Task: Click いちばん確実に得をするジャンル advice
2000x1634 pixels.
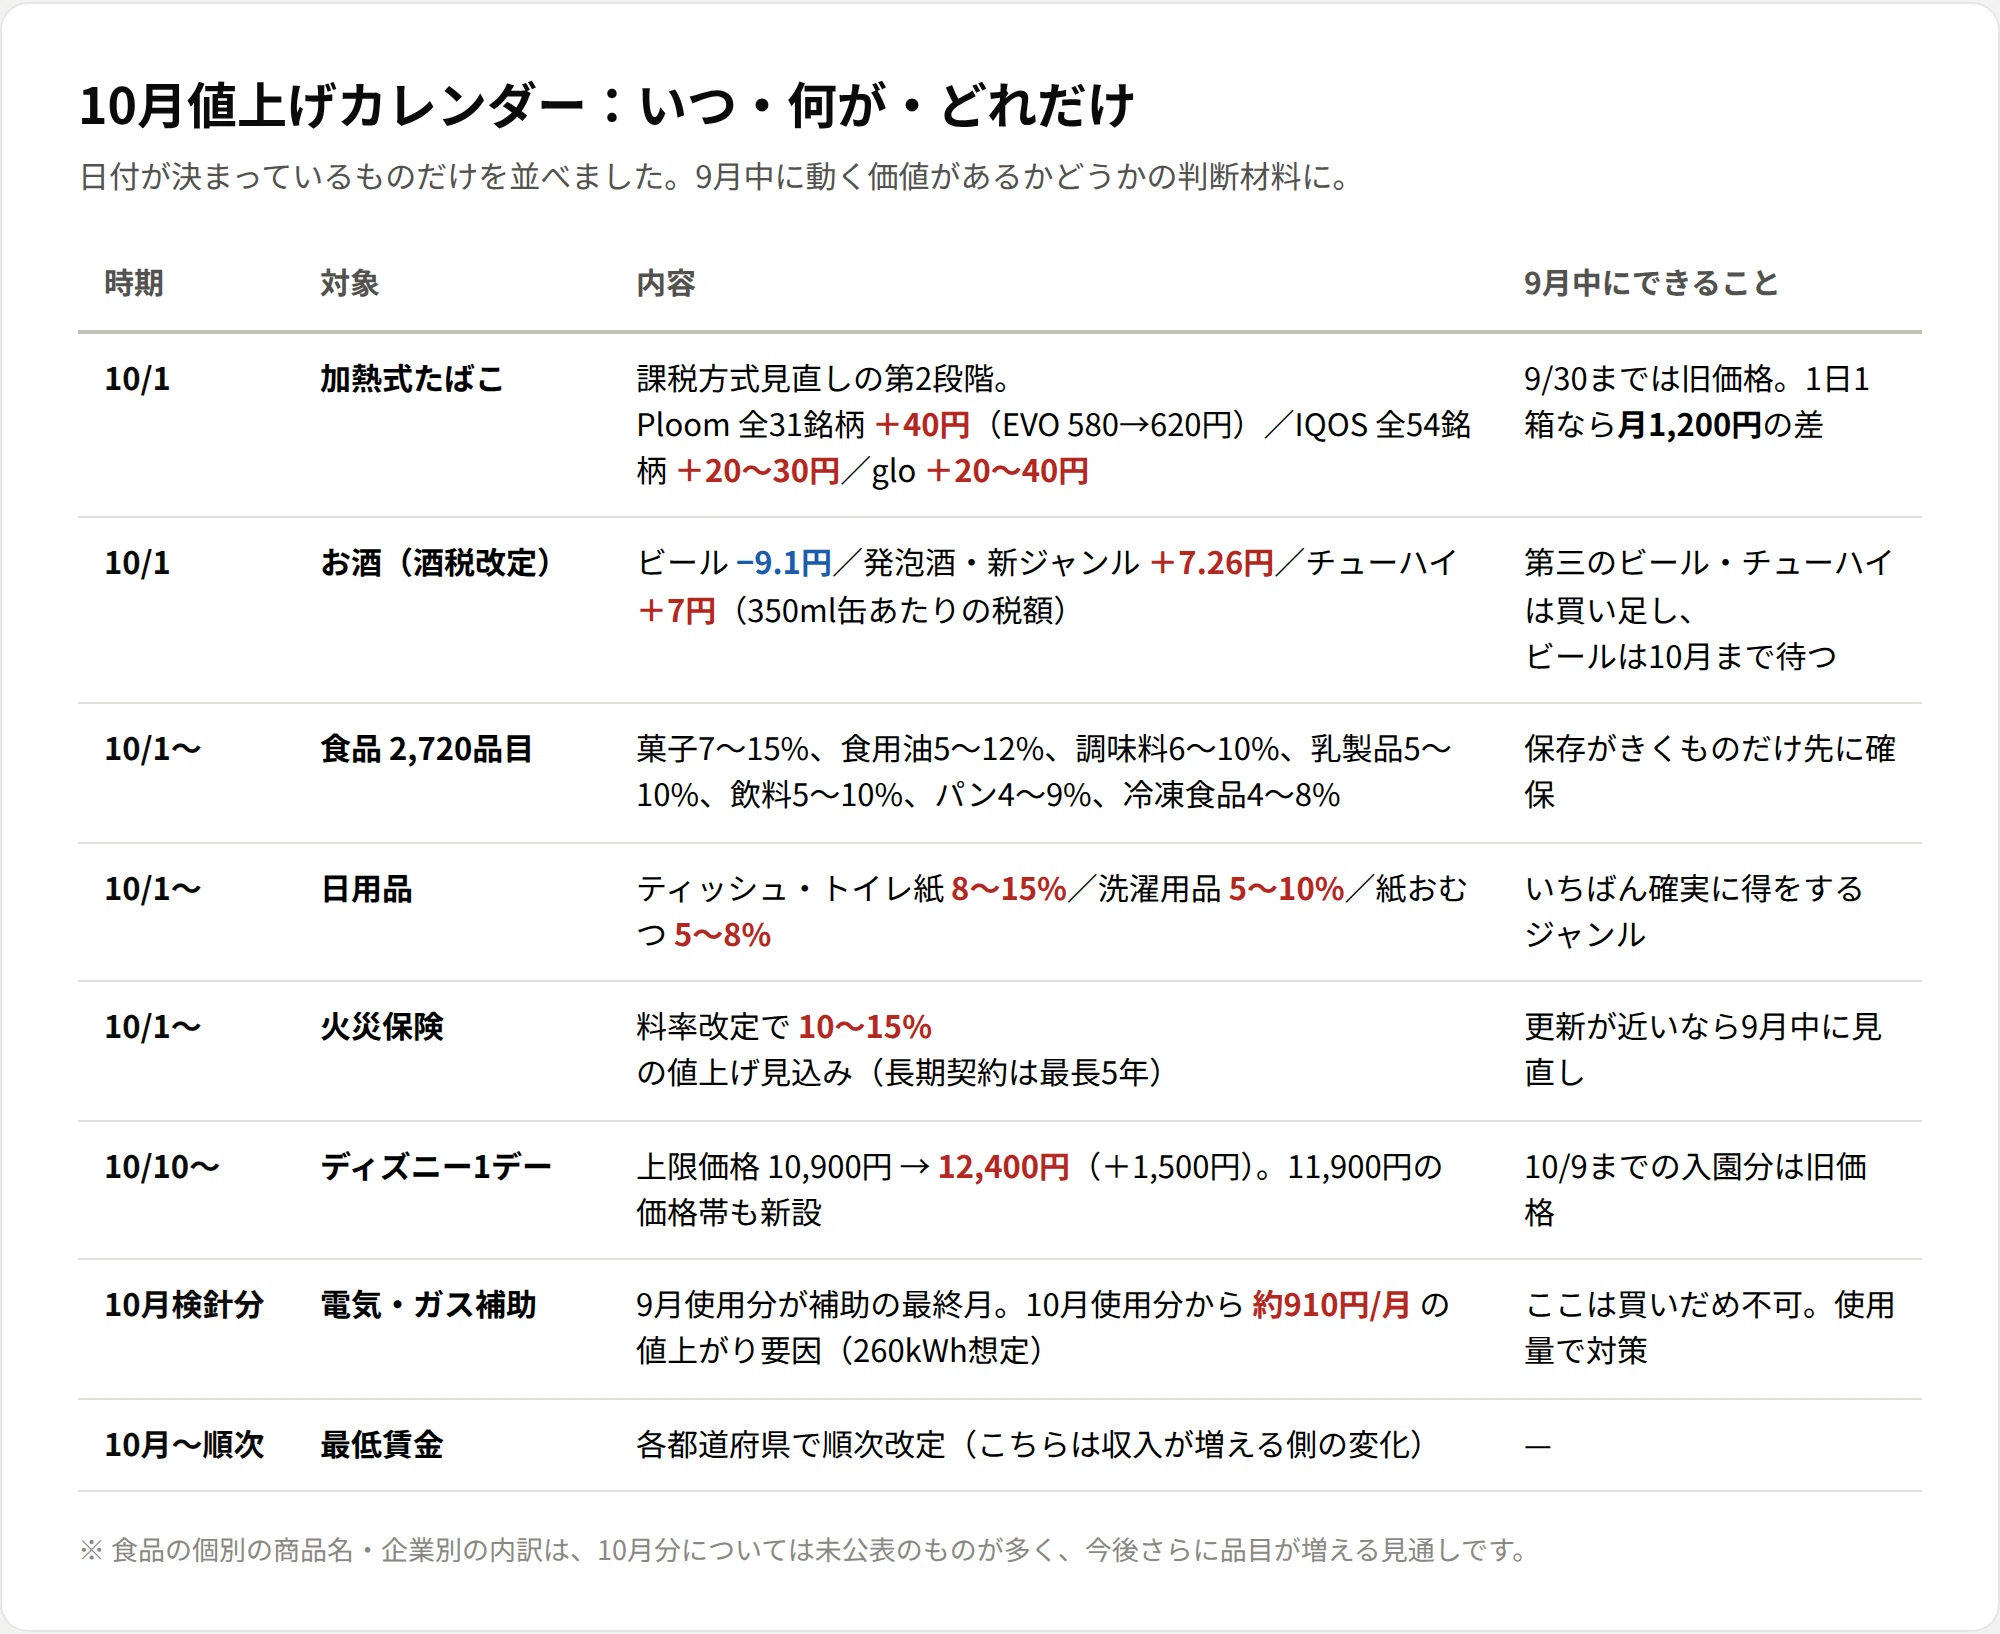Action: [x=1693, y=911]
